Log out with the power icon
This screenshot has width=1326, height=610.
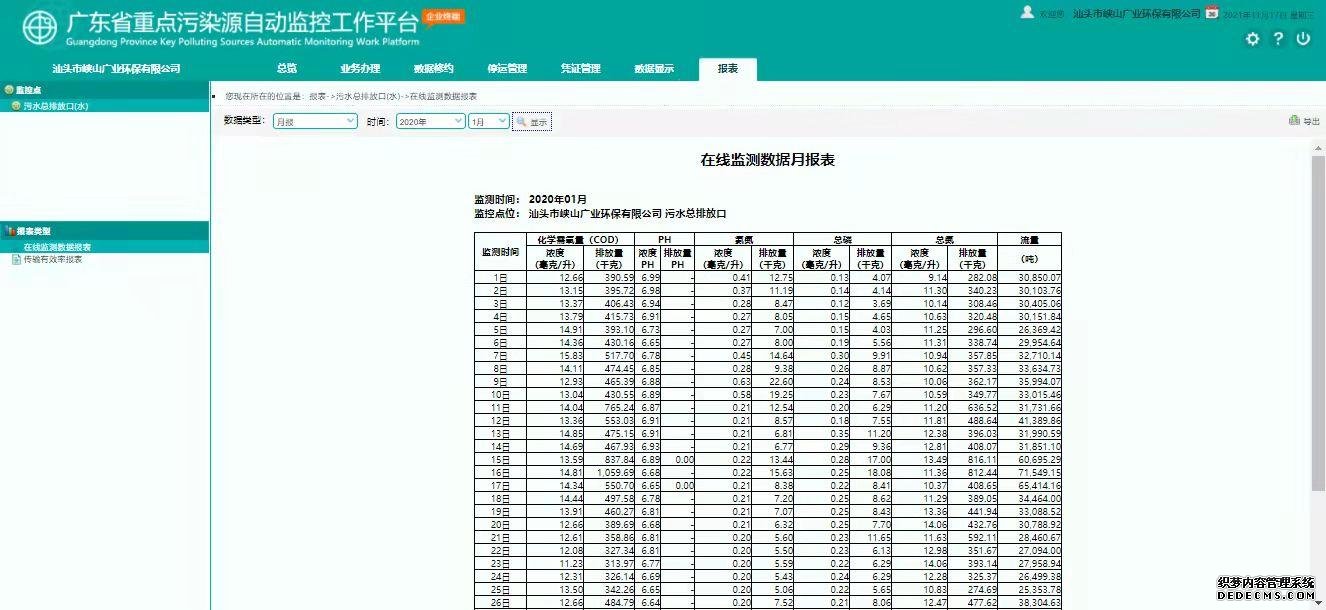click(1303, 39)
